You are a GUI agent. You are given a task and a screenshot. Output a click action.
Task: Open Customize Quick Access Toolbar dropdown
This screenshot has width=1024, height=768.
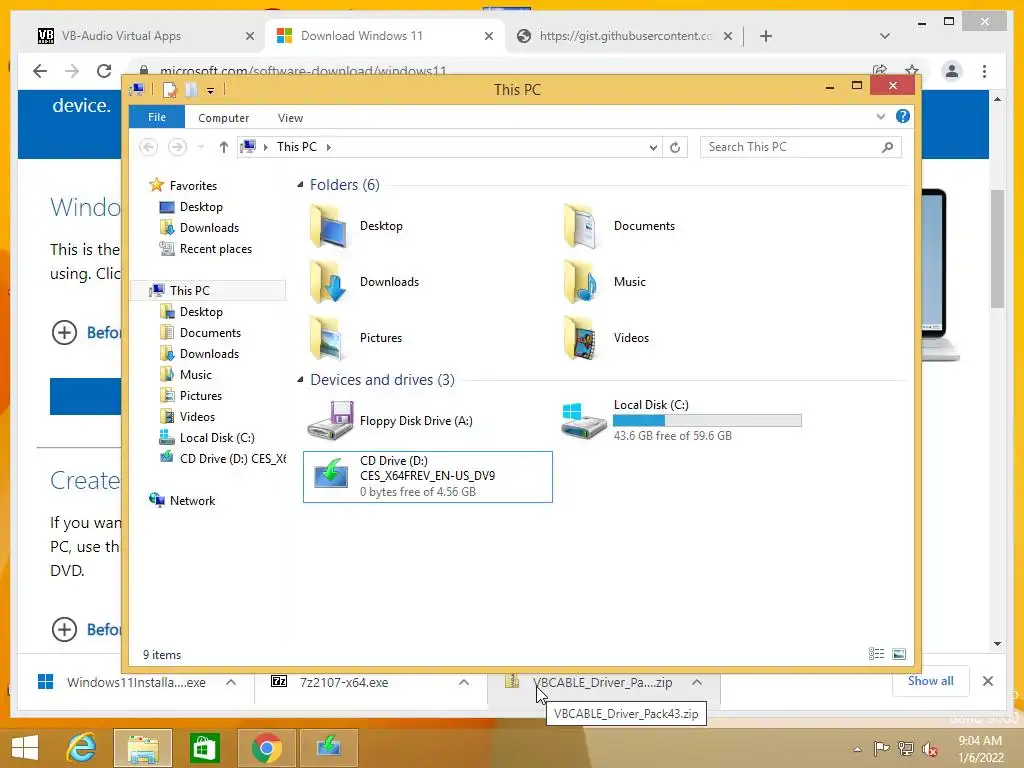210,91
